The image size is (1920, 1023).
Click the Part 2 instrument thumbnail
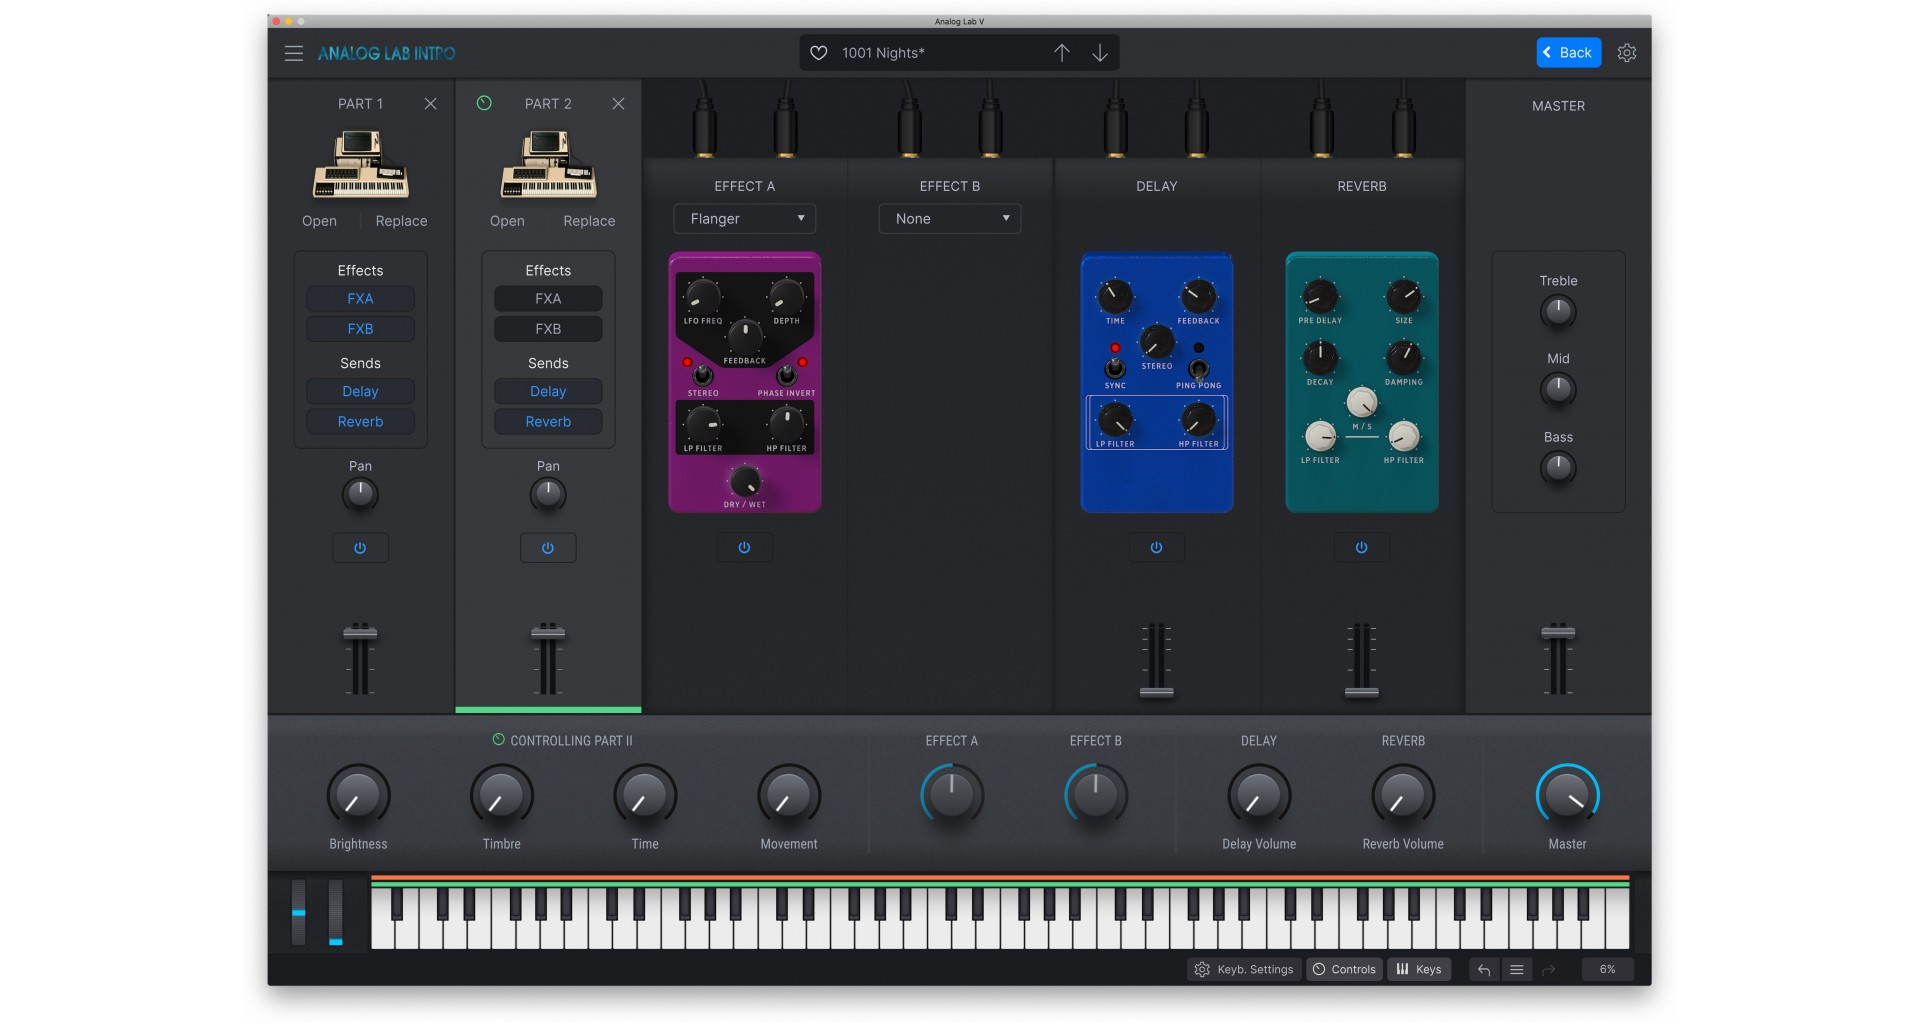(x=548, y=164)
